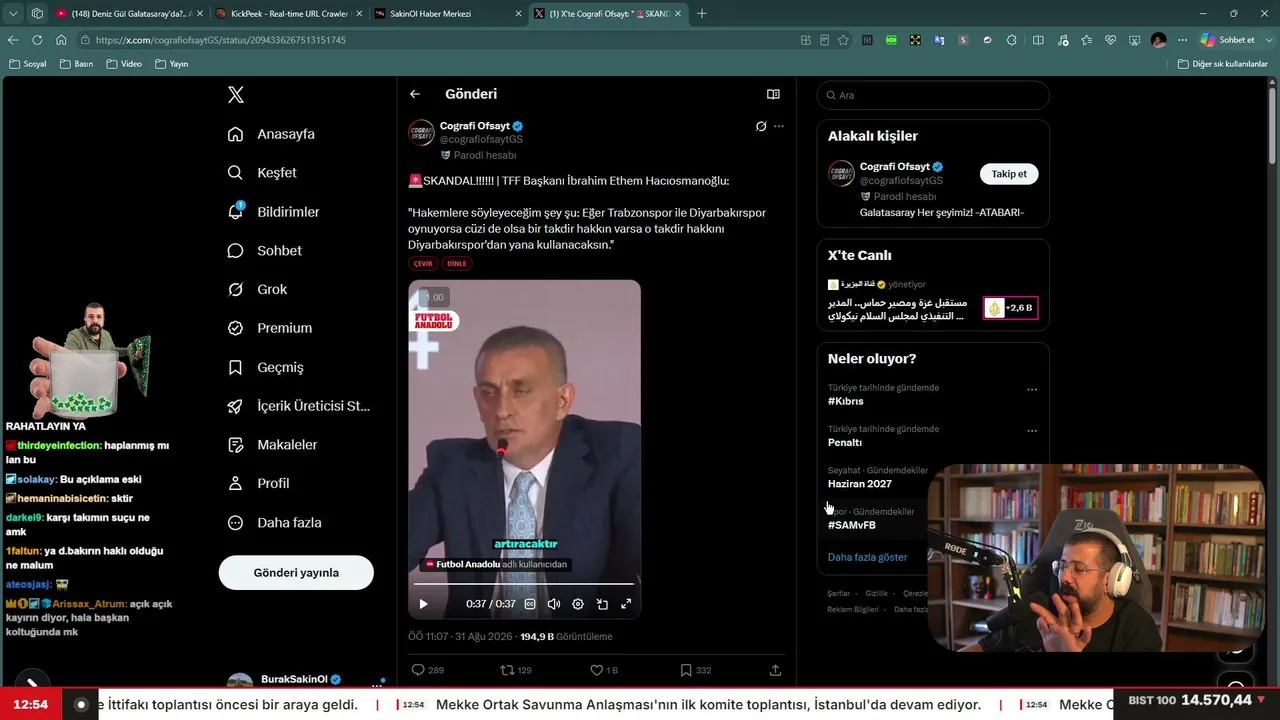Switch to the KickPeek Real-time URL Crawler tab
The width and height of the screenshot is (1280, 720).
click(288, 14)
